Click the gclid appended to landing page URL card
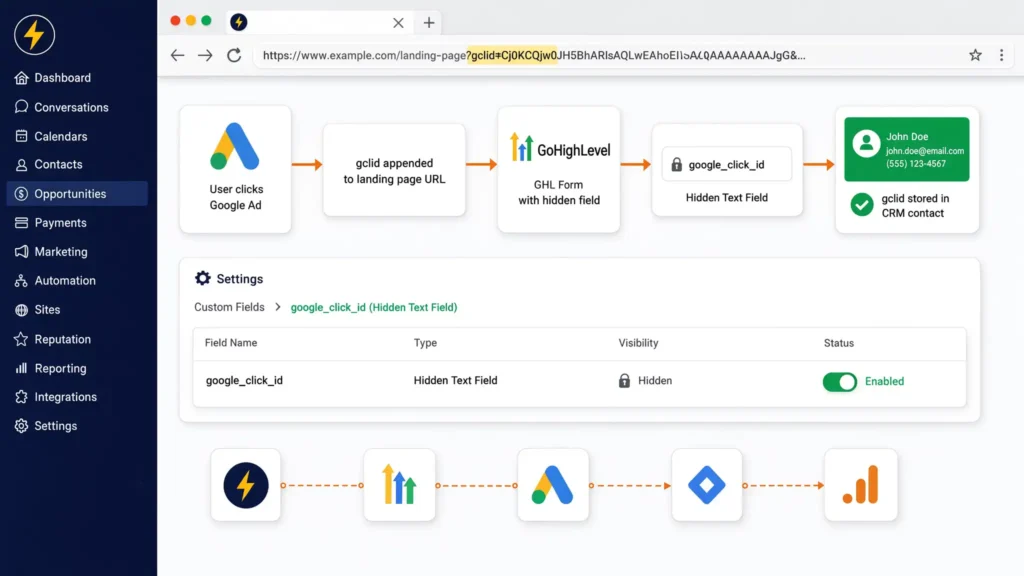This screenshot has height=576, width=1024. click(x=394, y=170)
